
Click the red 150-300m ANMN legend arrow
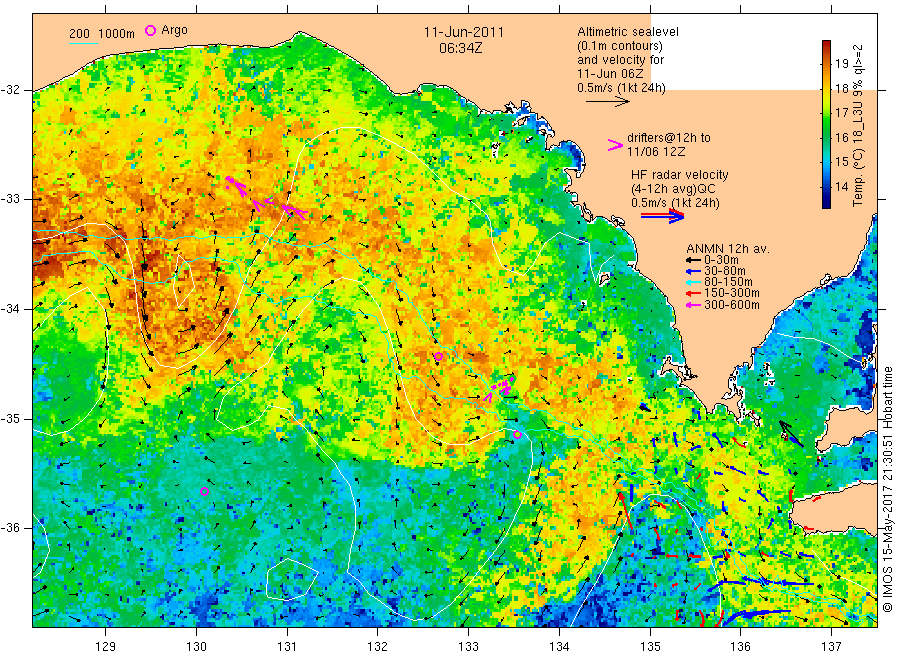click(693, 293)
